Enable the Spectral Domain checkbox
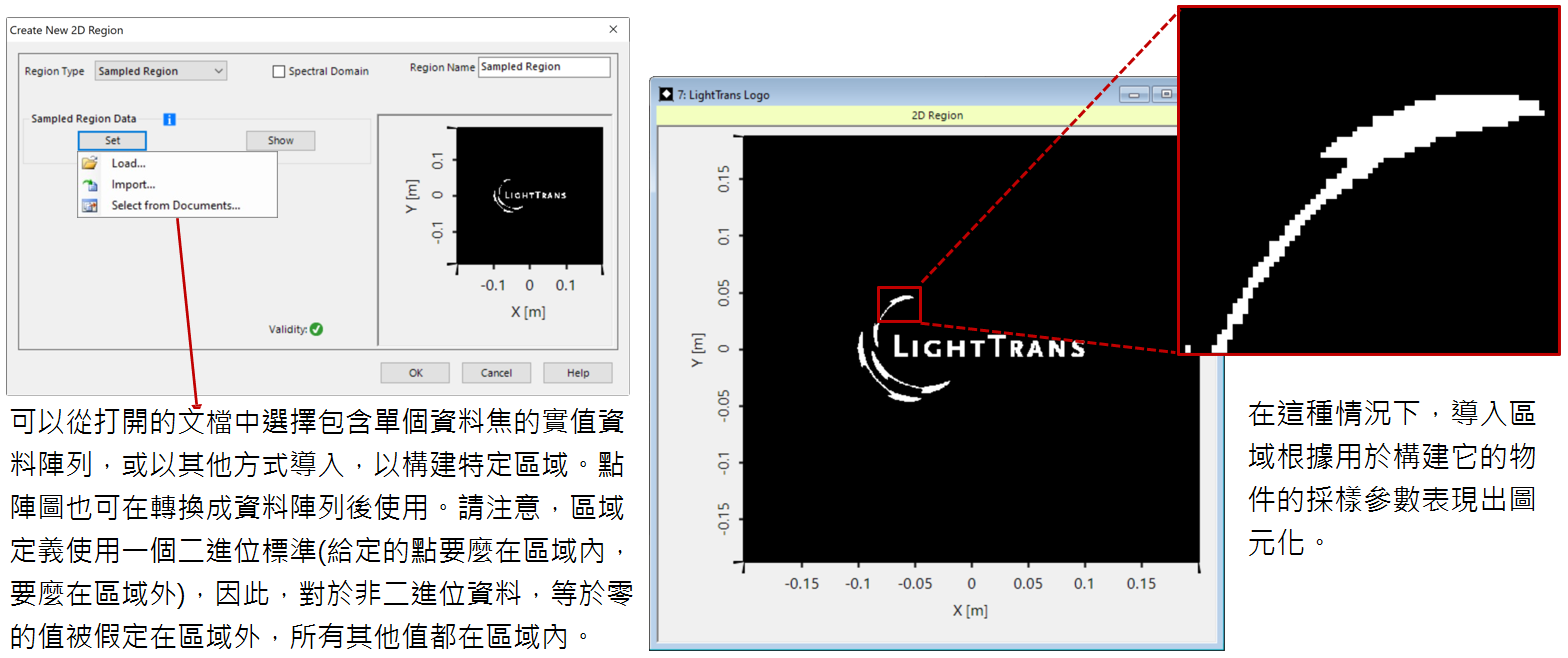The image size is (1568, 658). pos(279,71)
